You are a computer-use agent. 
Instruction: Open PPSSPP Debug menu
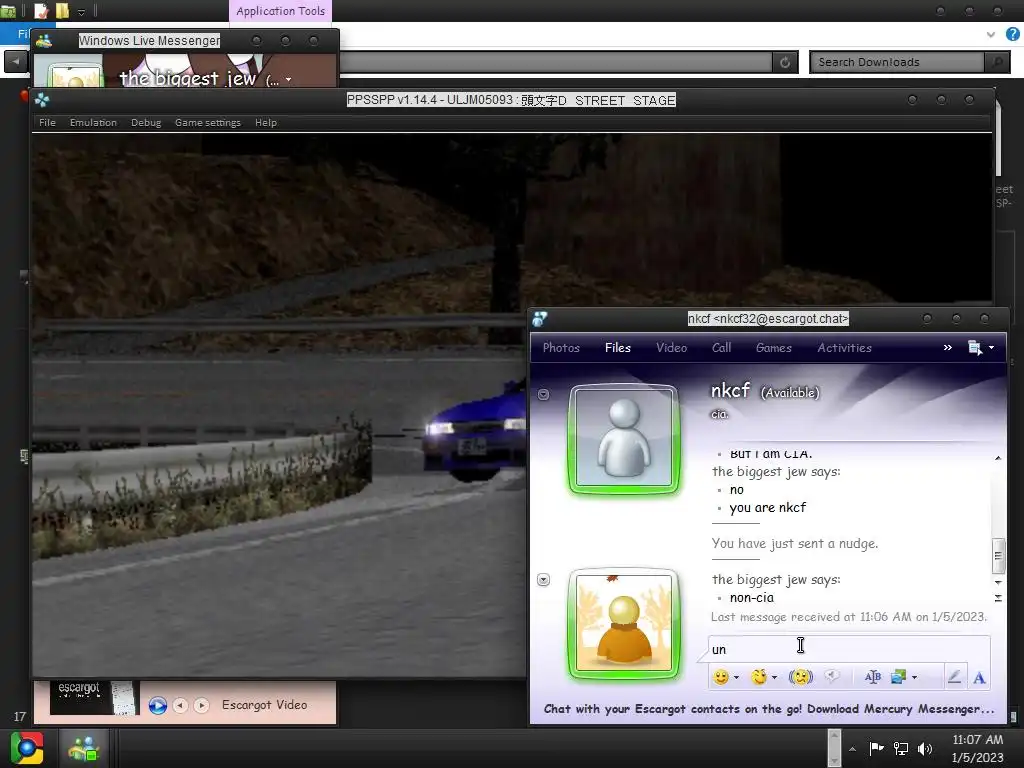[x=146, y=123]
